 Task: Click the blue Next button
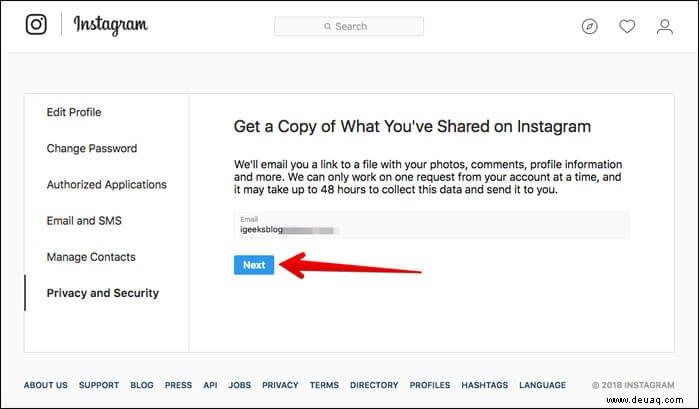coord(254,265)
